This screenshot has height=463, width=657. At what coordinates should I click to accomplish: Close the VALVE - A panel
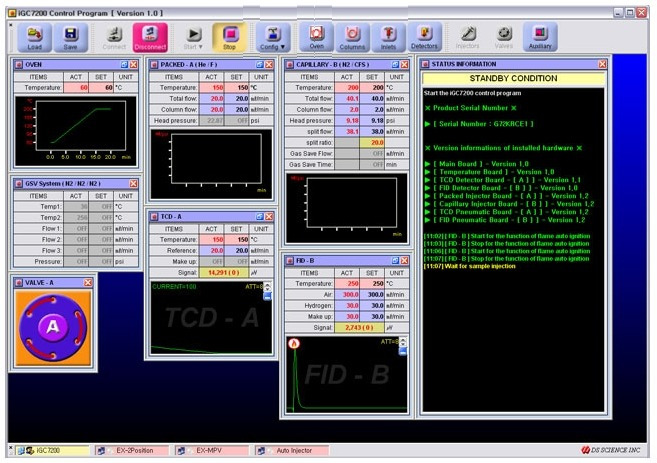[x=88, y=283]
